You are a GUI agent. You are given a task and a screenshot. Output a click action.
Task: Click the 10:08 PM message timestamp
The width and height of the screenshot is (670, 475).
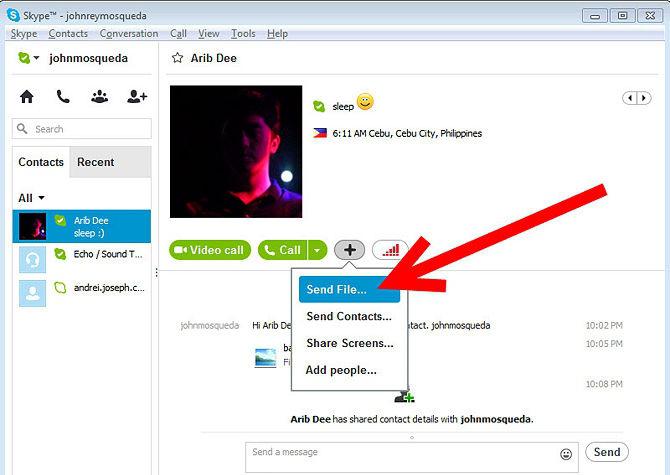coord(604,384)
